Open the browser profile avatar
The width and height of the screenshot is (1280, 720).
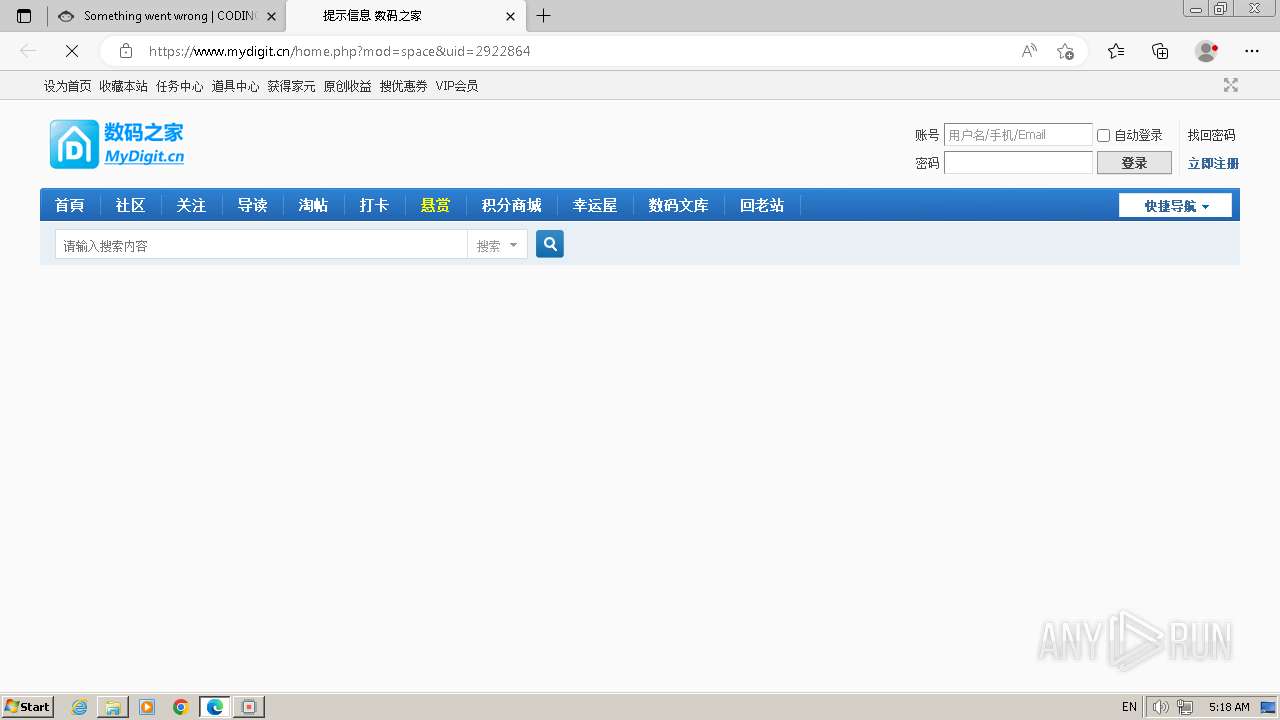click(1207, 51)
